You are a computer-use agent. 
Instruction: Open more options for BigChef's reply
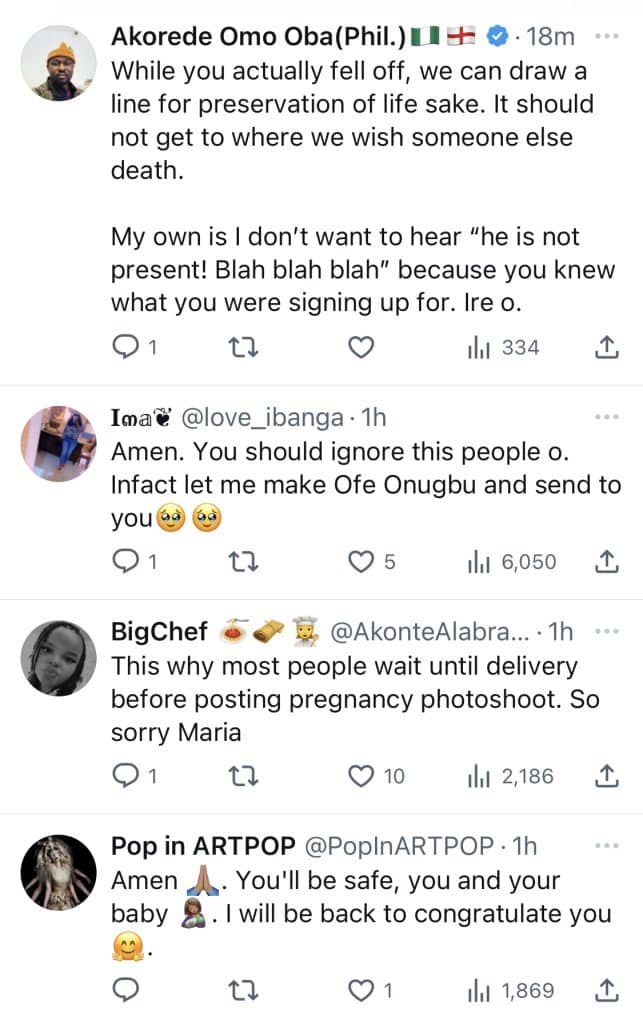(x=609, y=630)
